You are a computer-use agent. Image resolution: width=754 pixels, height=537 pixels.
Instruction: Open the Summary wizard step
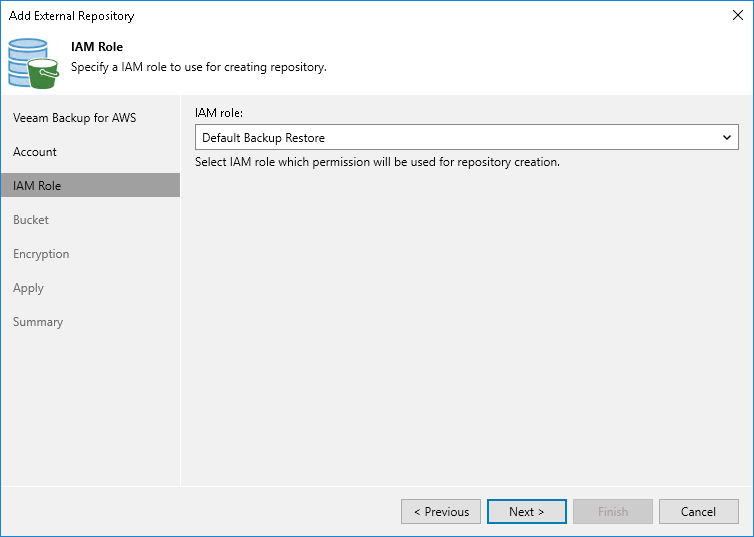(38, 322)
